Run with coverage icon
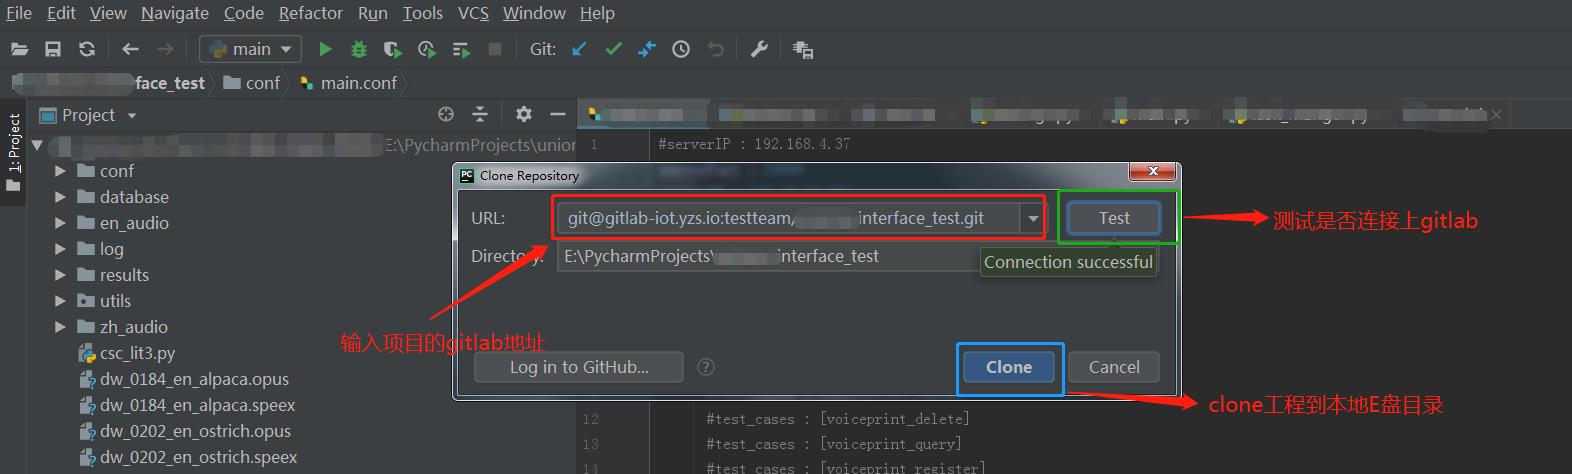1572x474 pixels. [x=392, y=49]
